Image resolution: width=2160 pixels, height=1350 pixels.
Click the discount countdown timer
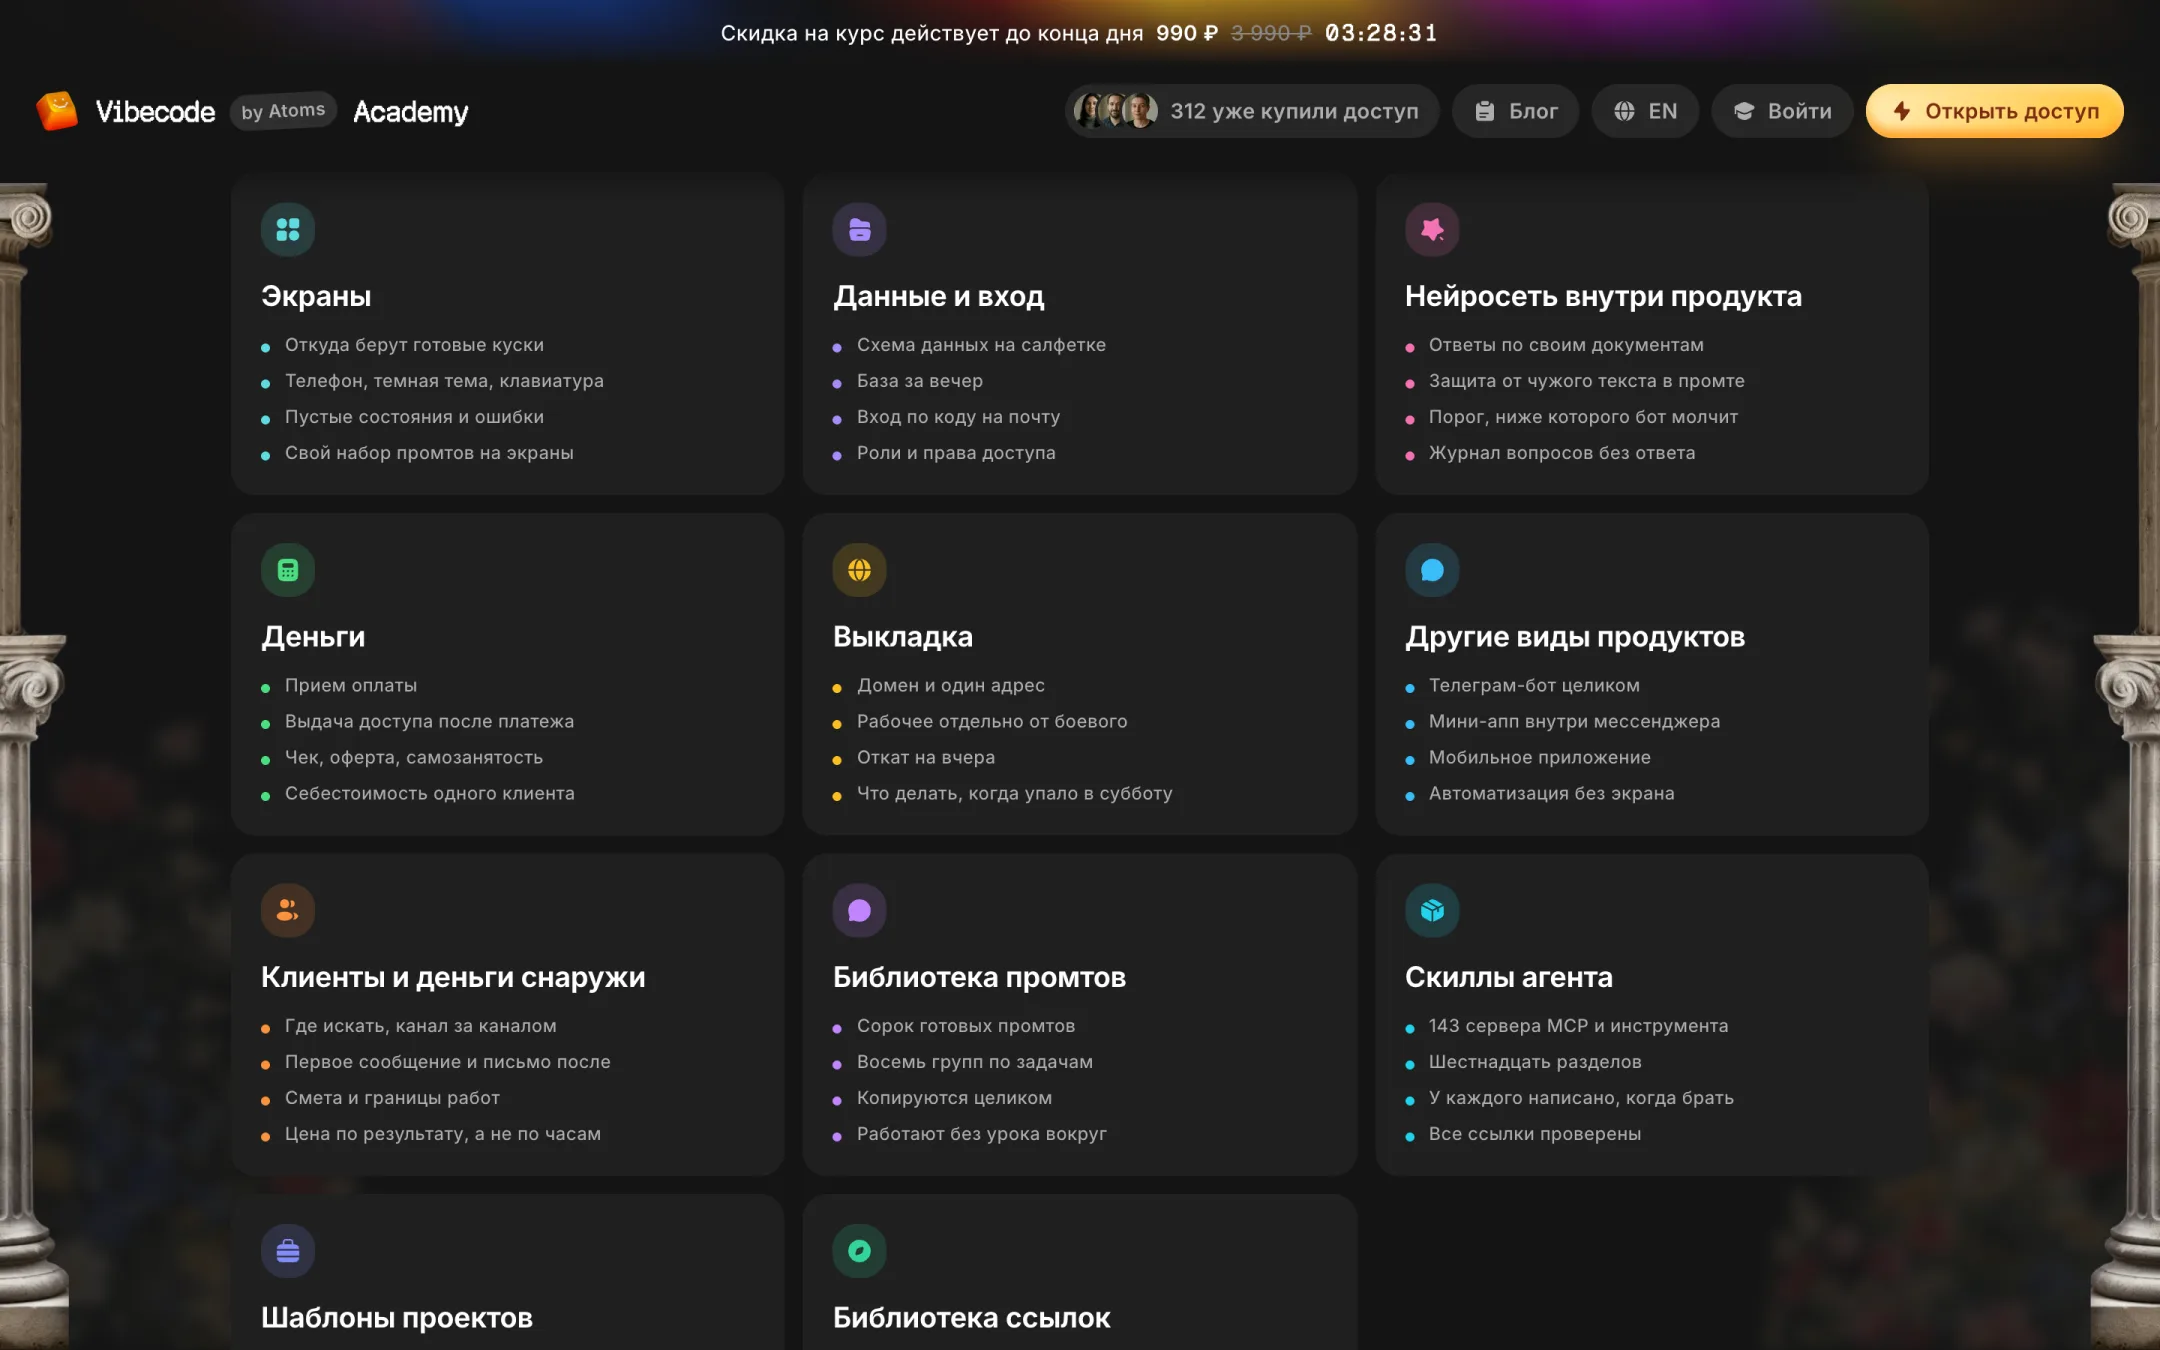(1381, 33)
